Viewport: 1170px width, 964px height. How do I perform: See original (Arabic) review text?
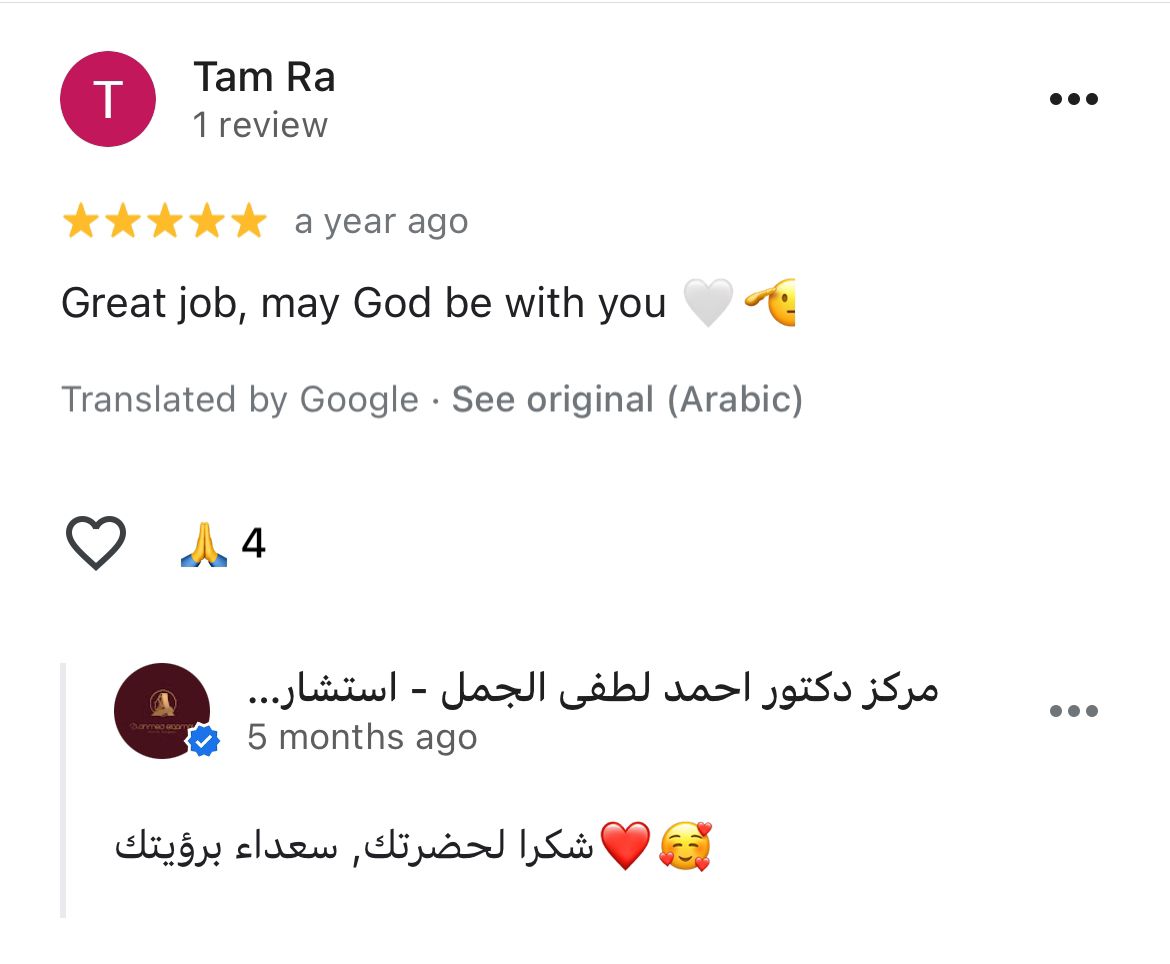pos(627,399)
